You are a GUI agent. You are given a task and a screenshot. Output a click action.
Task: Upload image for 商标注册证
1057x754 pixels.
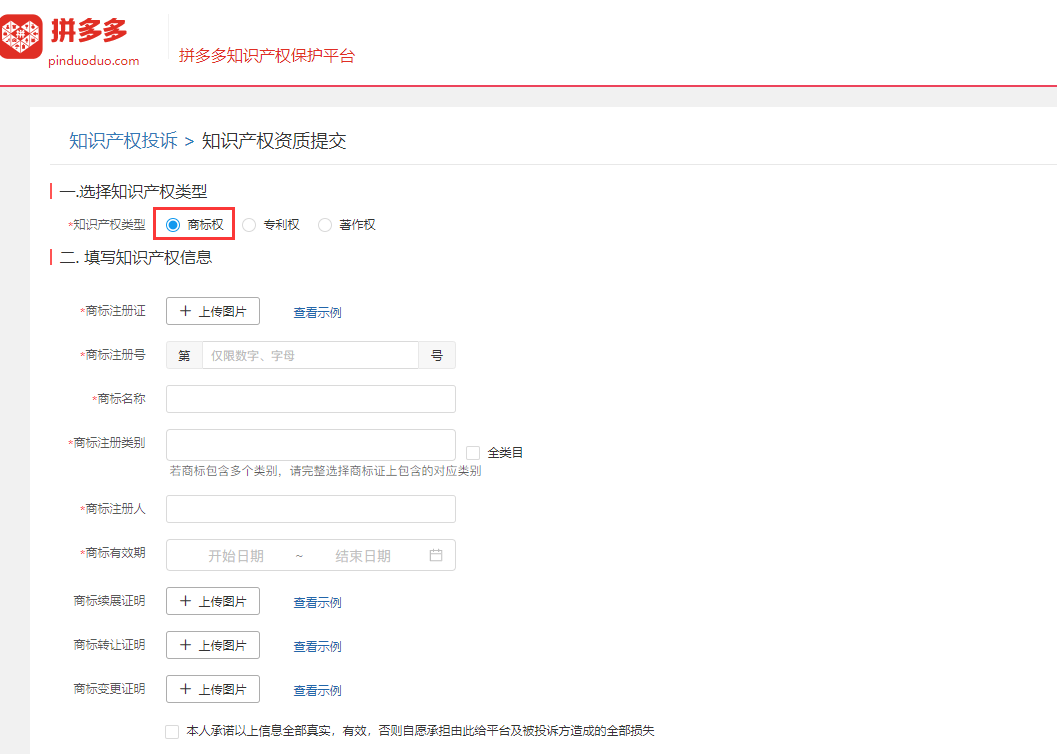click(212, 311)
